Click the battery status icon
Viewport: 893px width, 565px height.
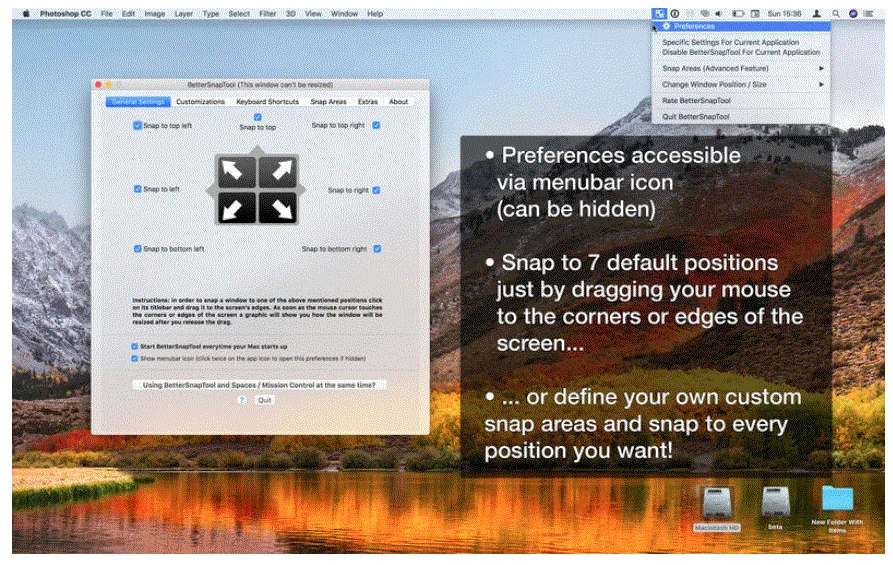click(738, 14)
